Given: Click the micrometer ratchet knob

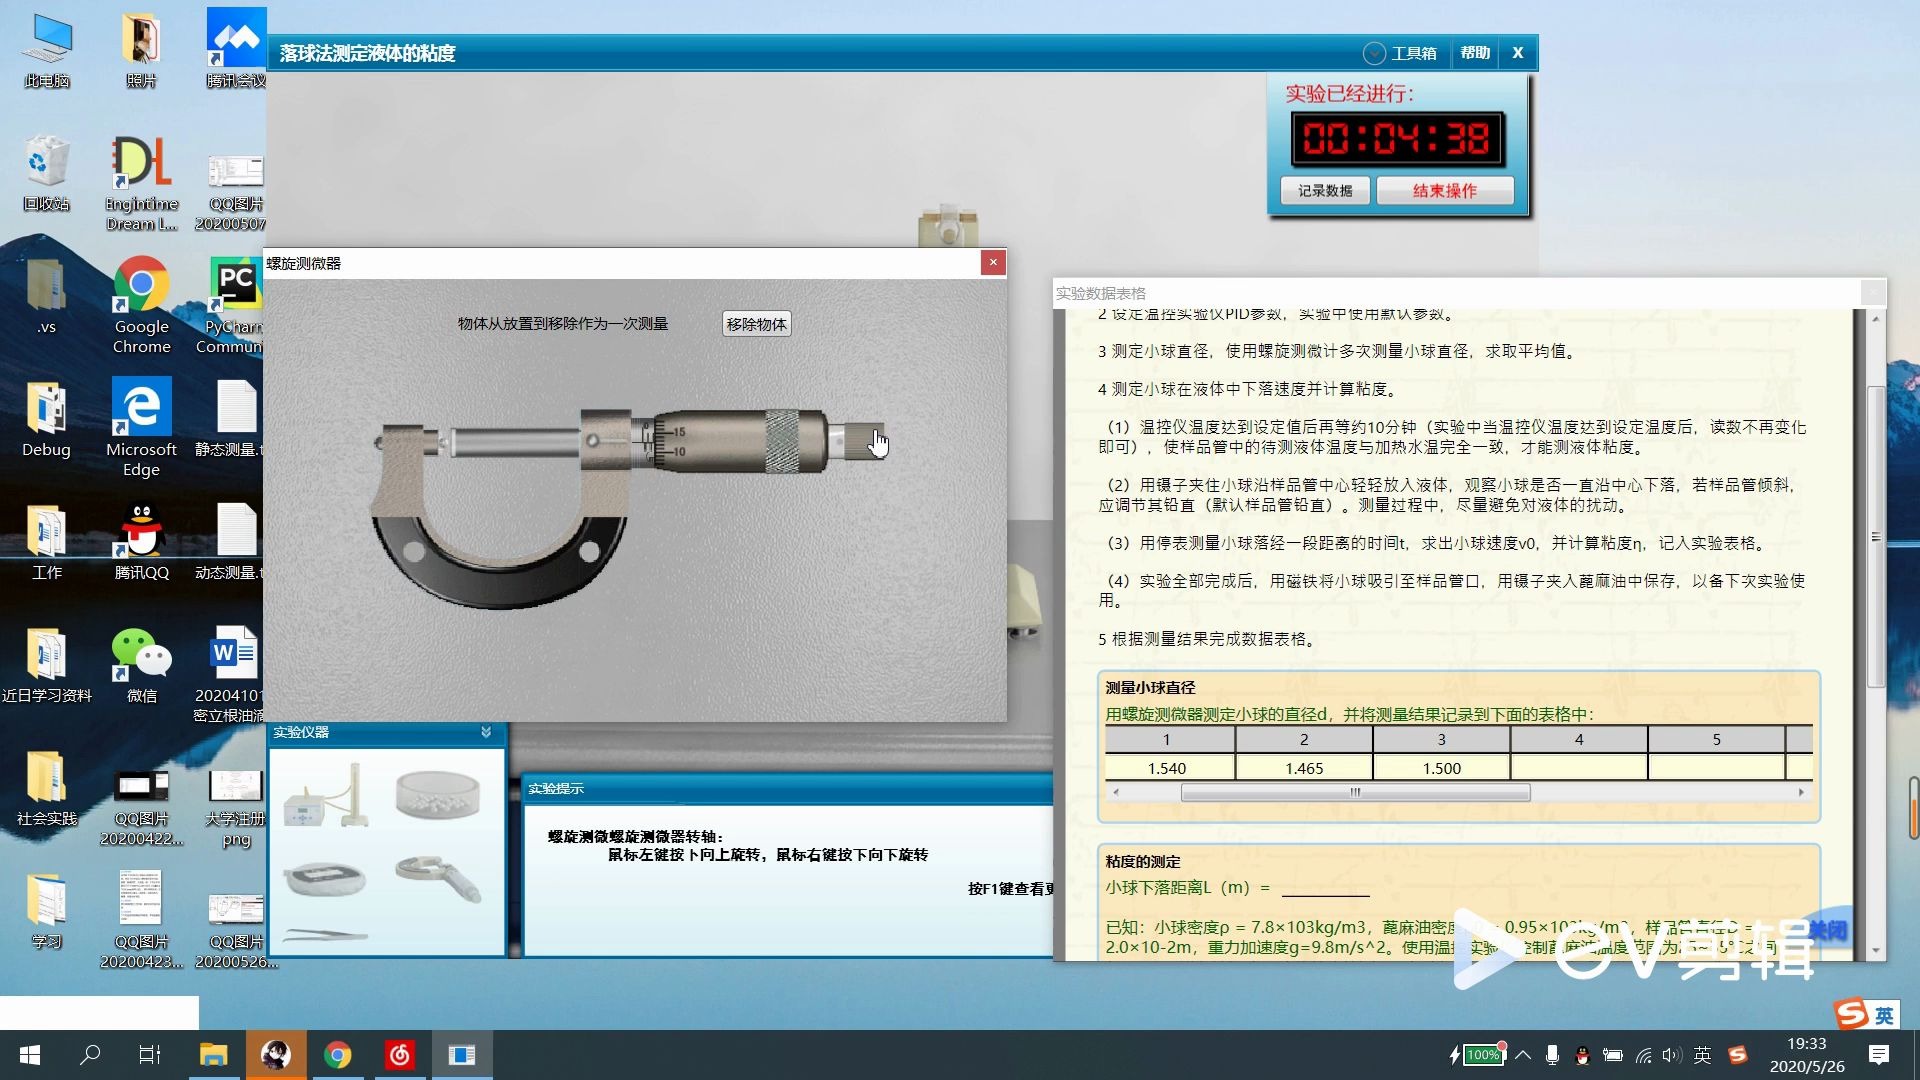Looking at the screenshot, I should click(862, 441).
